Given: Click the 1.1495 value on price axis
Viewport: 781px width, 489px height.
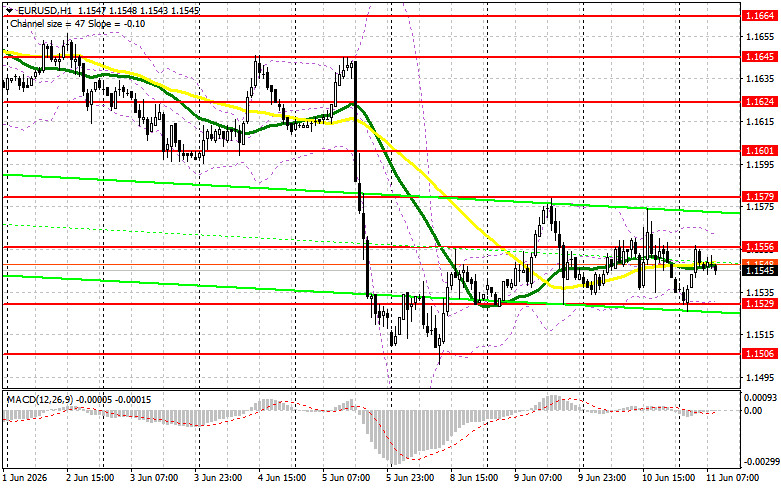Looking at the screenshot, I should [760, 378].
